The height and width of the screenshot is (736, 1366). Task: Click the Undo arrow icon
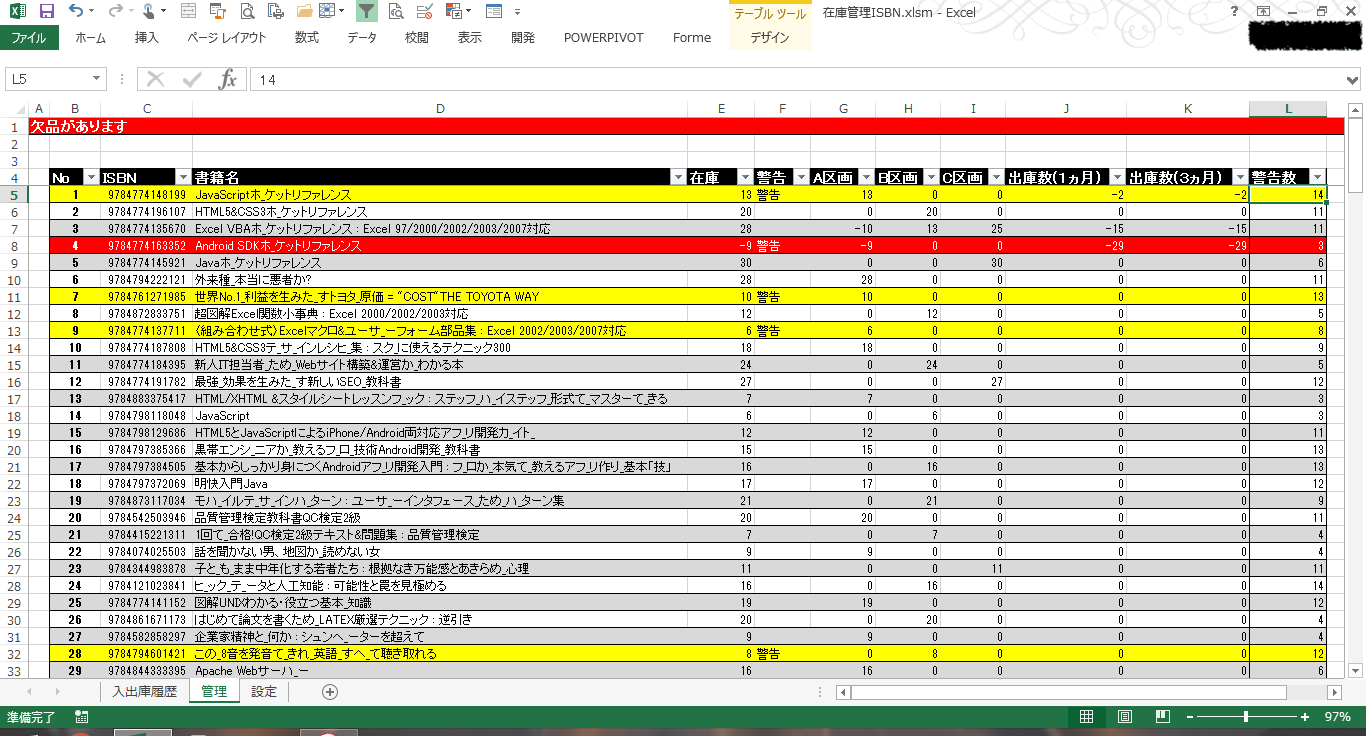[76, 12]
